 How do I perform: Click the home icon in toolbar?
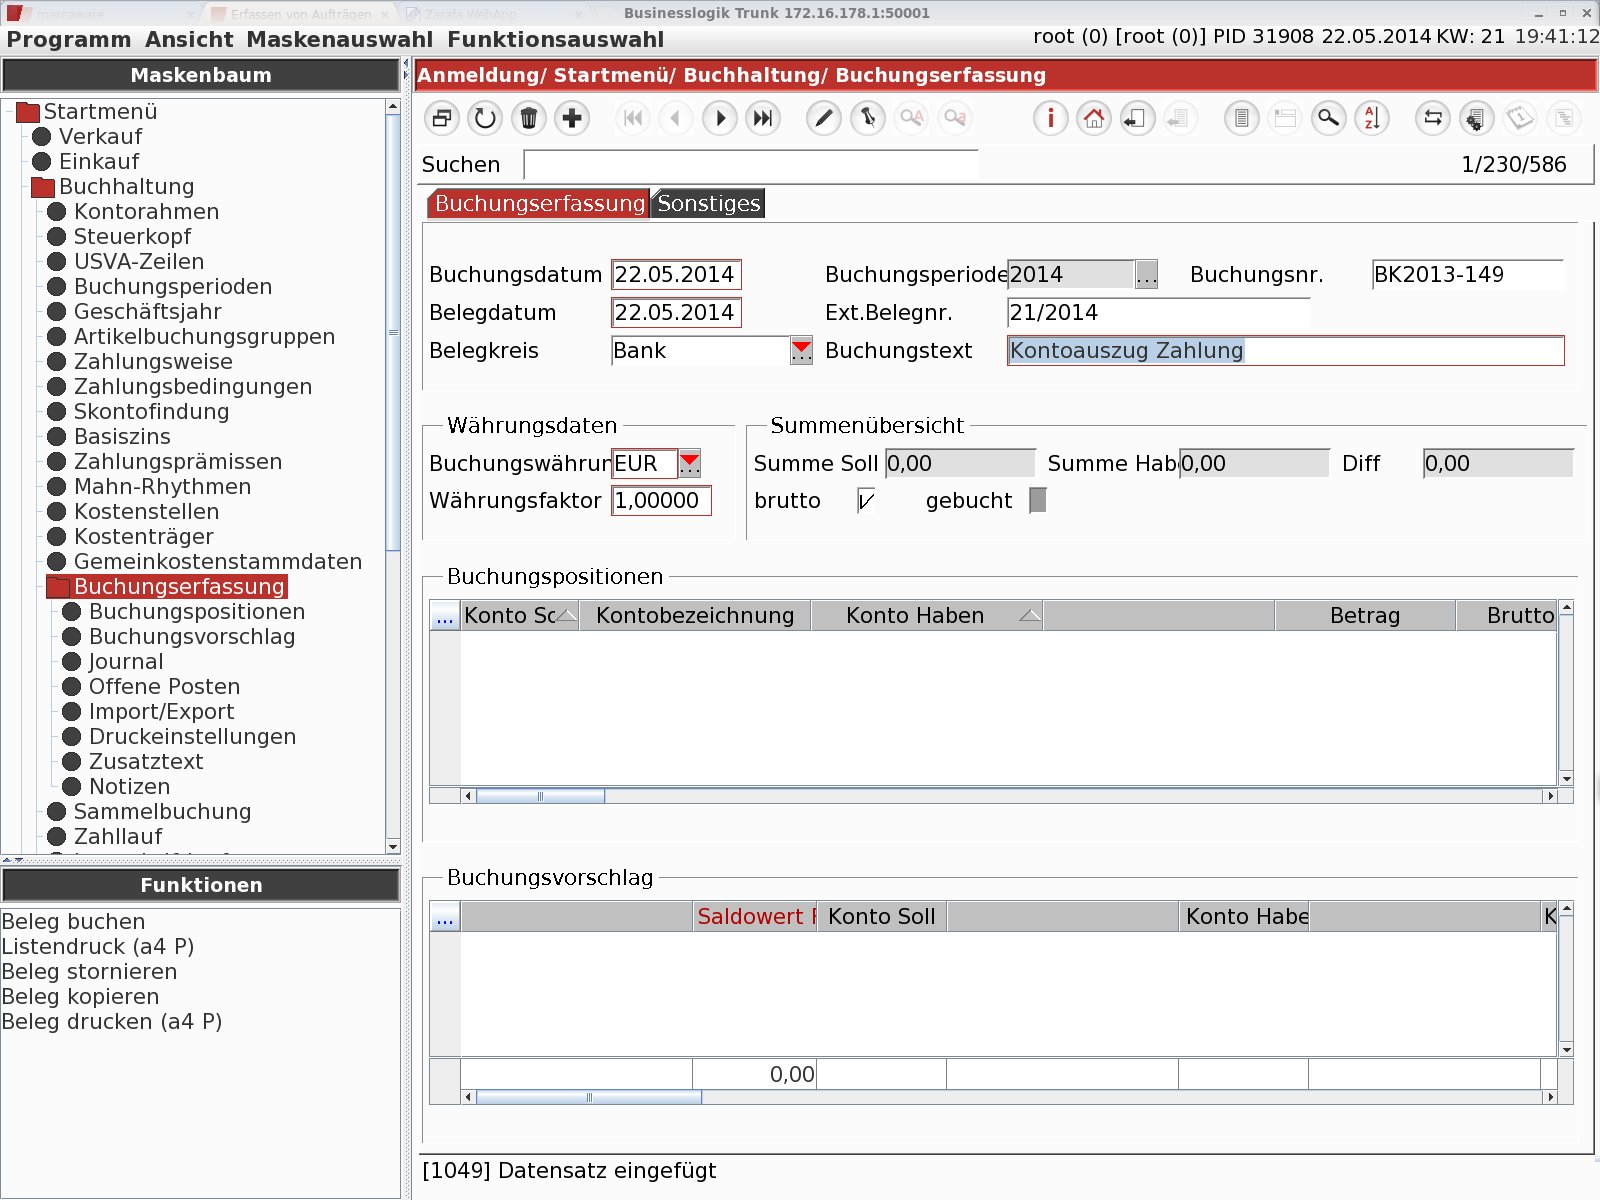(x=1094, y=119)
